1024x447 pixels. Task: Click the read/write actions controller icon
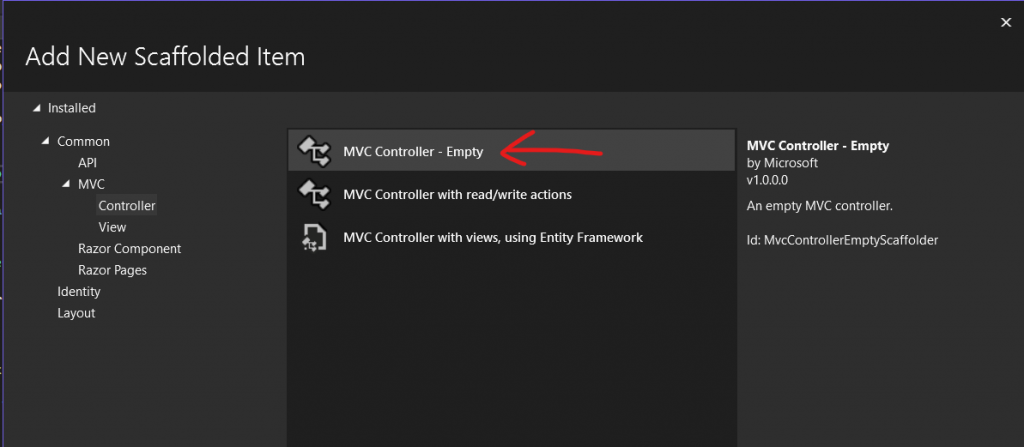(x=316, y=194)
